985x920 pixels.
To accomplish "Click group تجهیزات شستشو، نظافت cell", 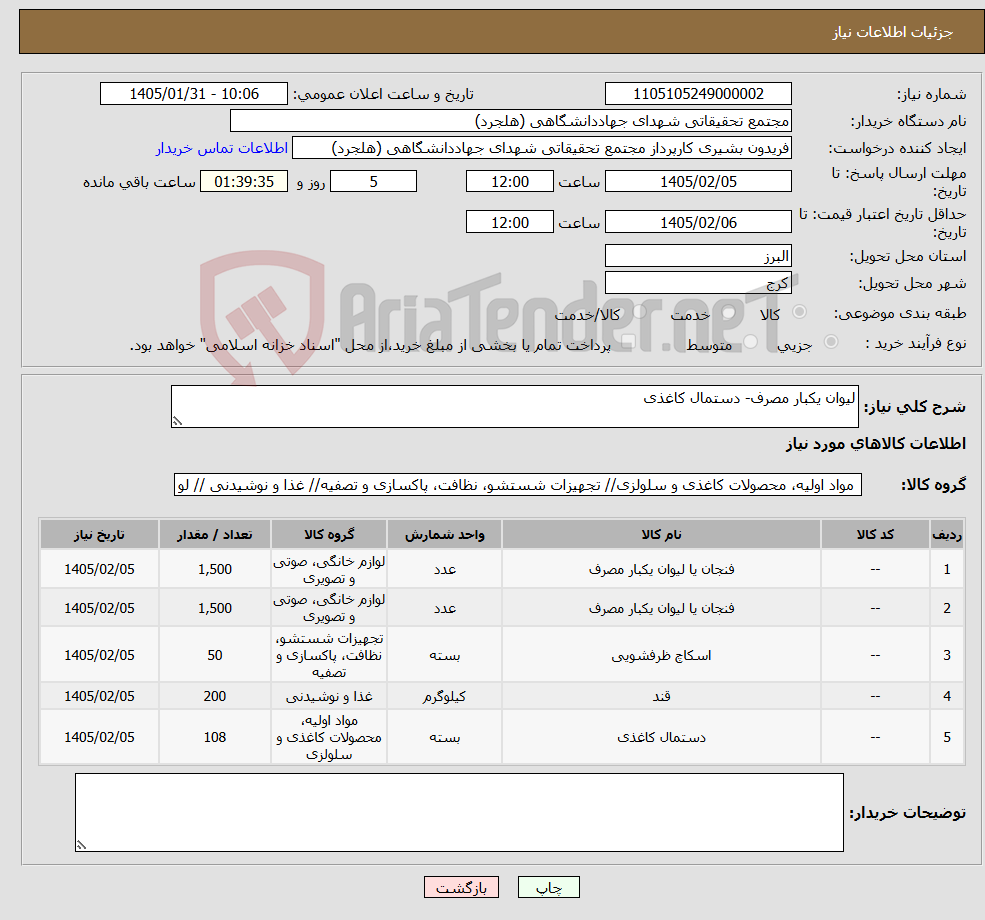I will click(329, 655).
